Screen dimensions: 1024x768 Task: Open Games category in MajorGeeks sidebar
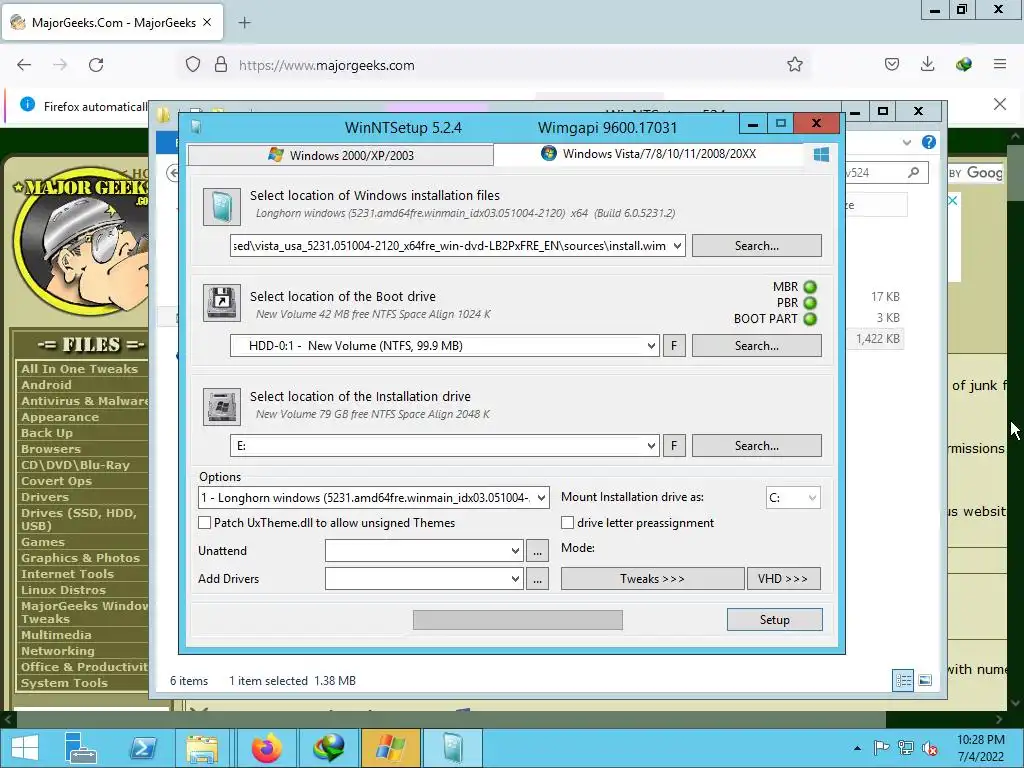pyautogui.click(x=42, y=542)
